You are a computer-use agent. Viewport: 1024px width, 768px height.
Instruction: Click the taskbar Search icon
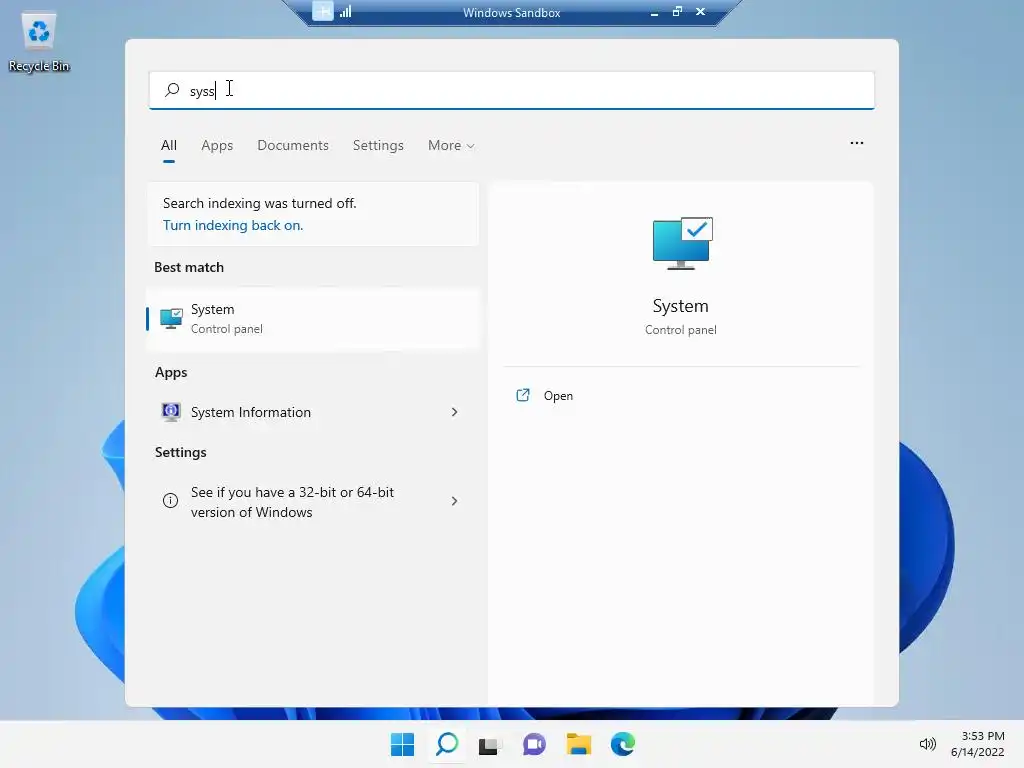[447, 744]
